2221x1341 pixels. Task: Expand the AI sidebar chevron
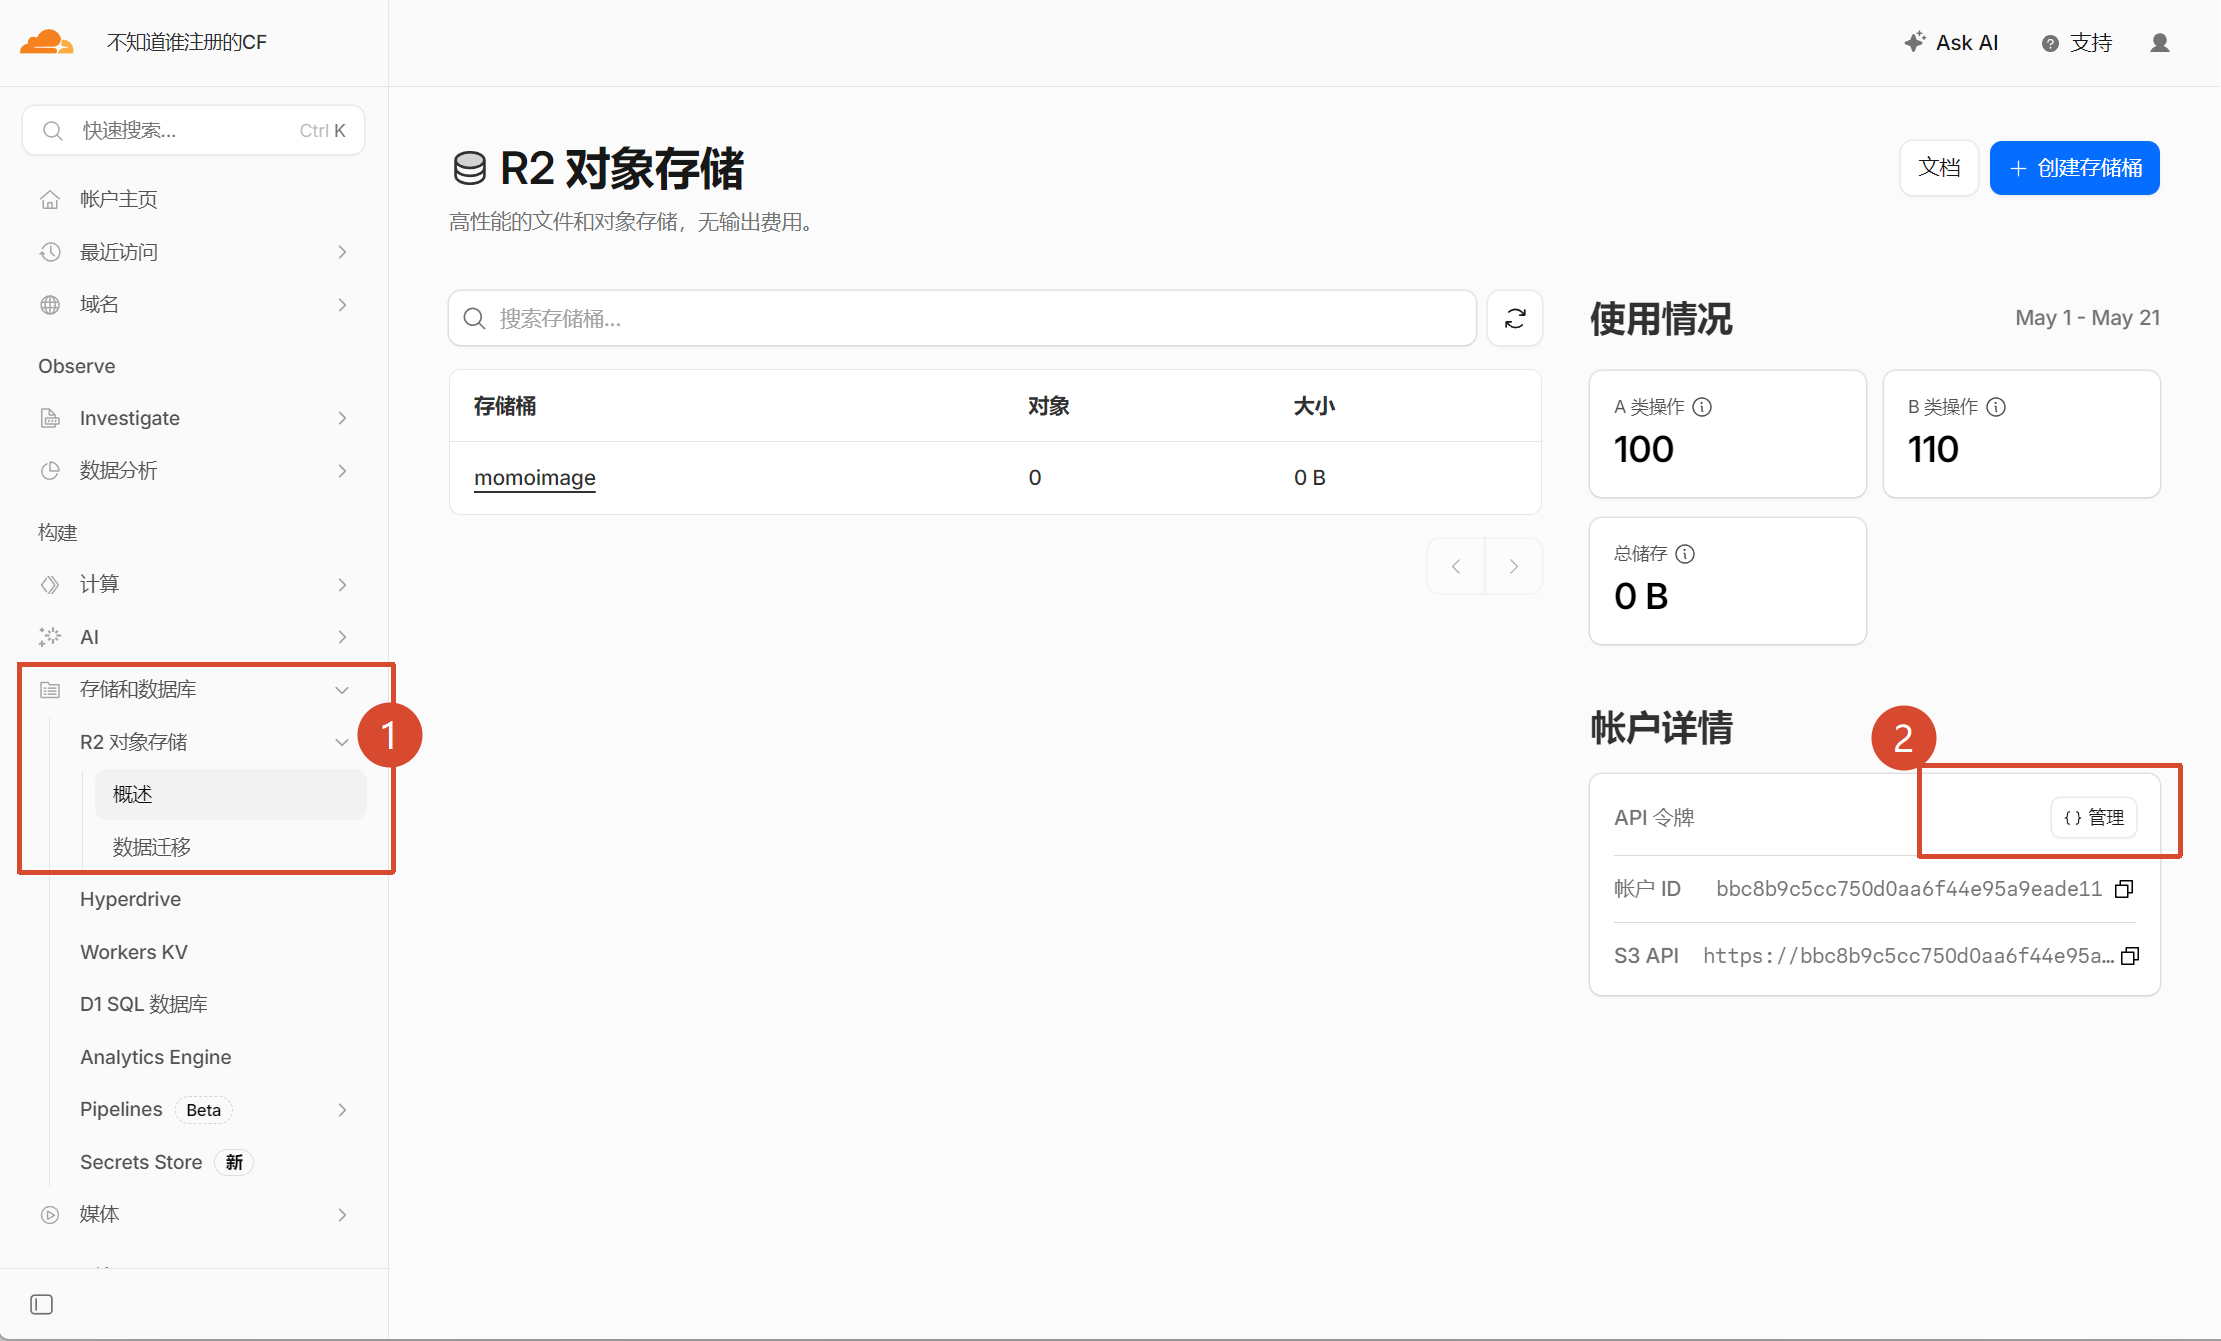click(x=342, y=637)
